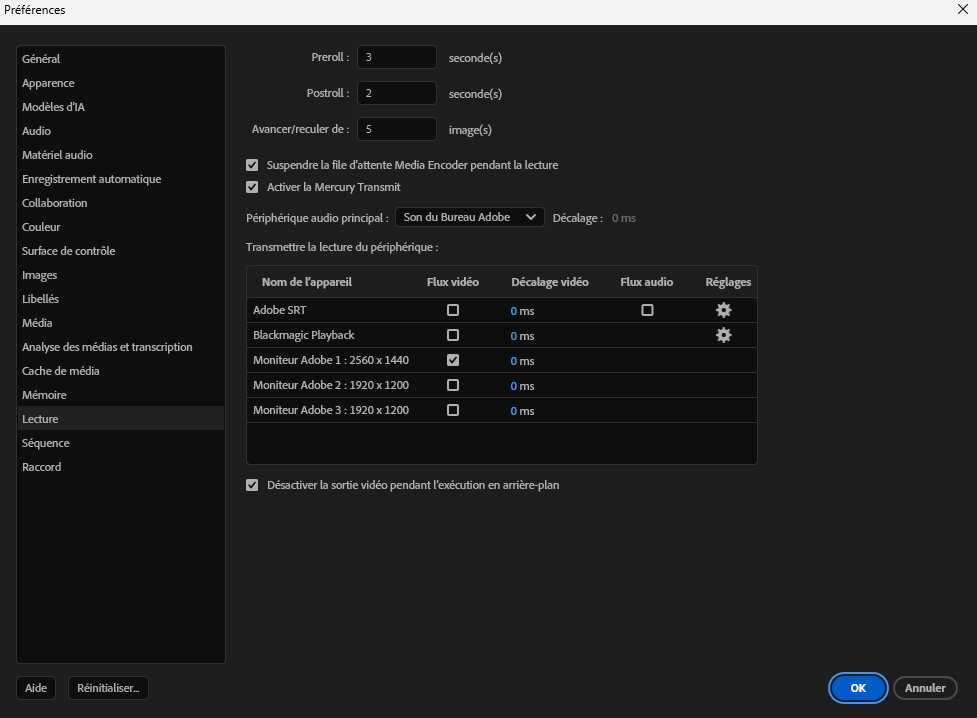Toggle Suspendre la file d'attente Media Encoder
The image size is (977, 718).
click(x=252, y=165)
